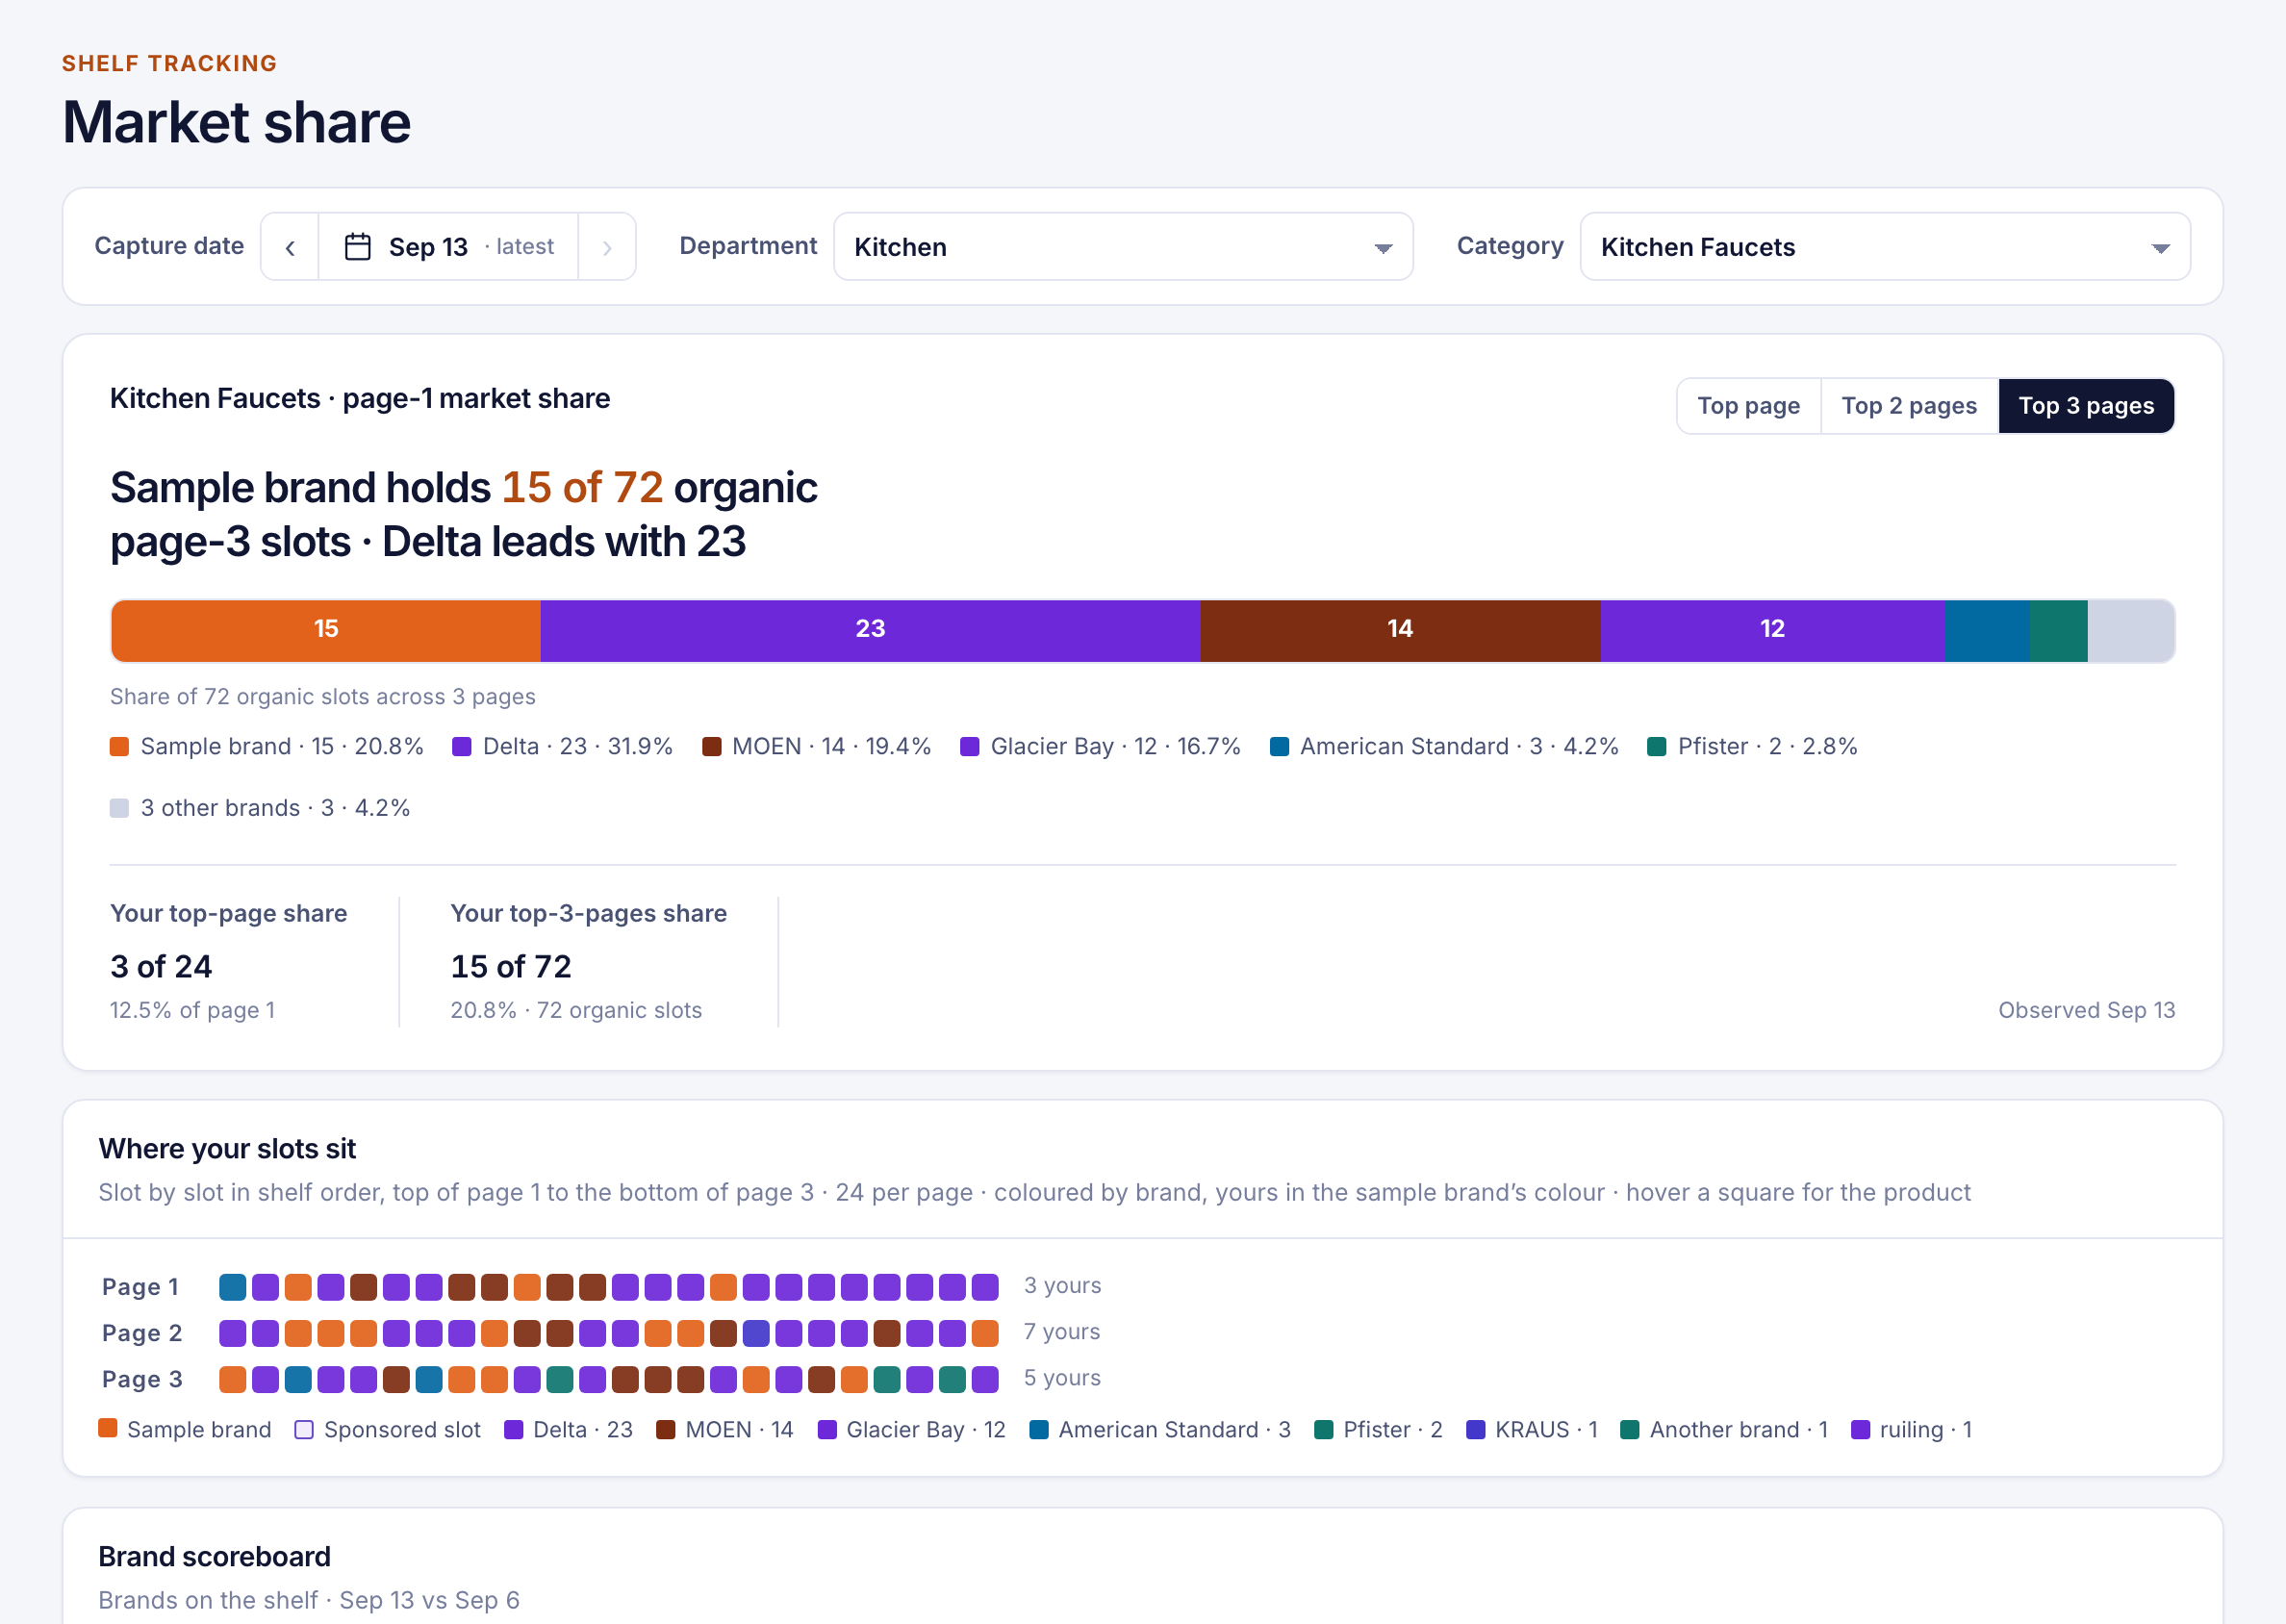Click the orange Sample brand bar segment

click(x=326, y=631)
